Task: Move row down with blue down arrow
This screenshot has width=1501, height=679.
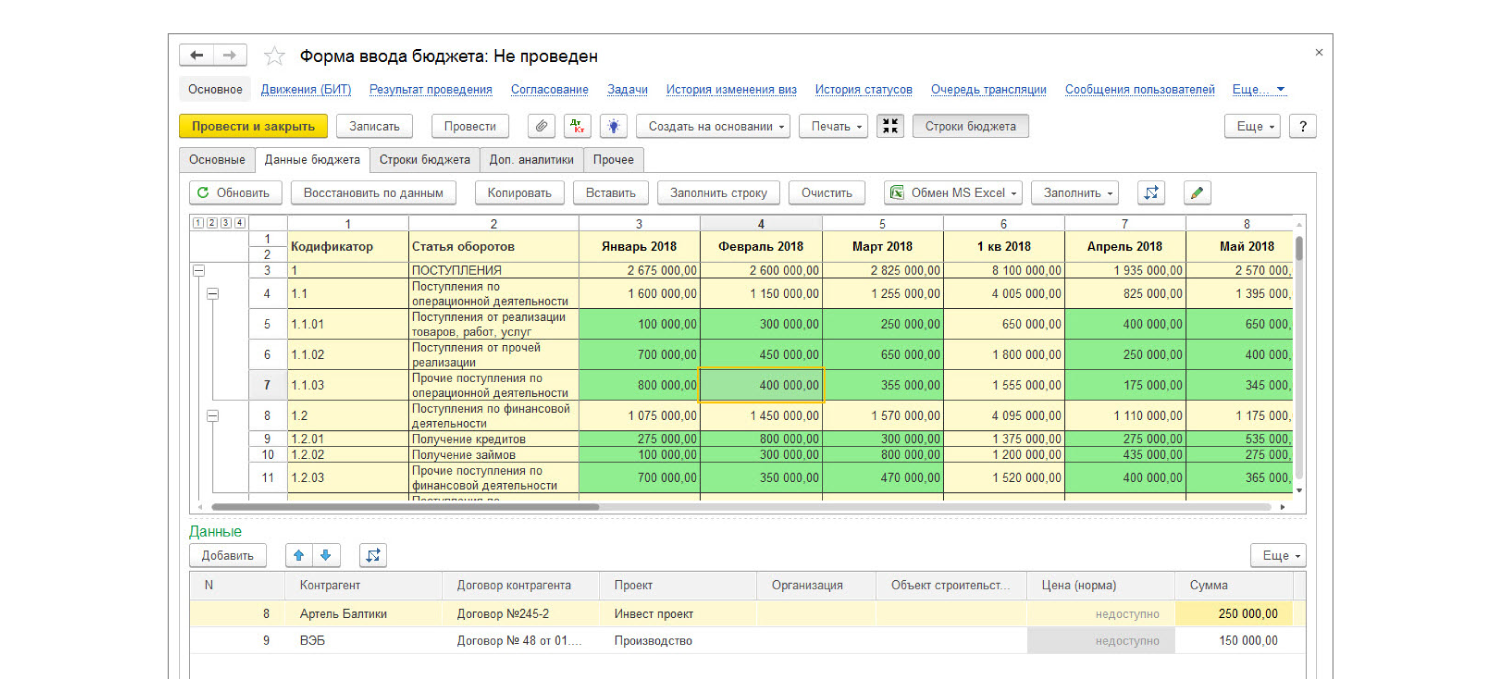Action: [x=325, y=556]
